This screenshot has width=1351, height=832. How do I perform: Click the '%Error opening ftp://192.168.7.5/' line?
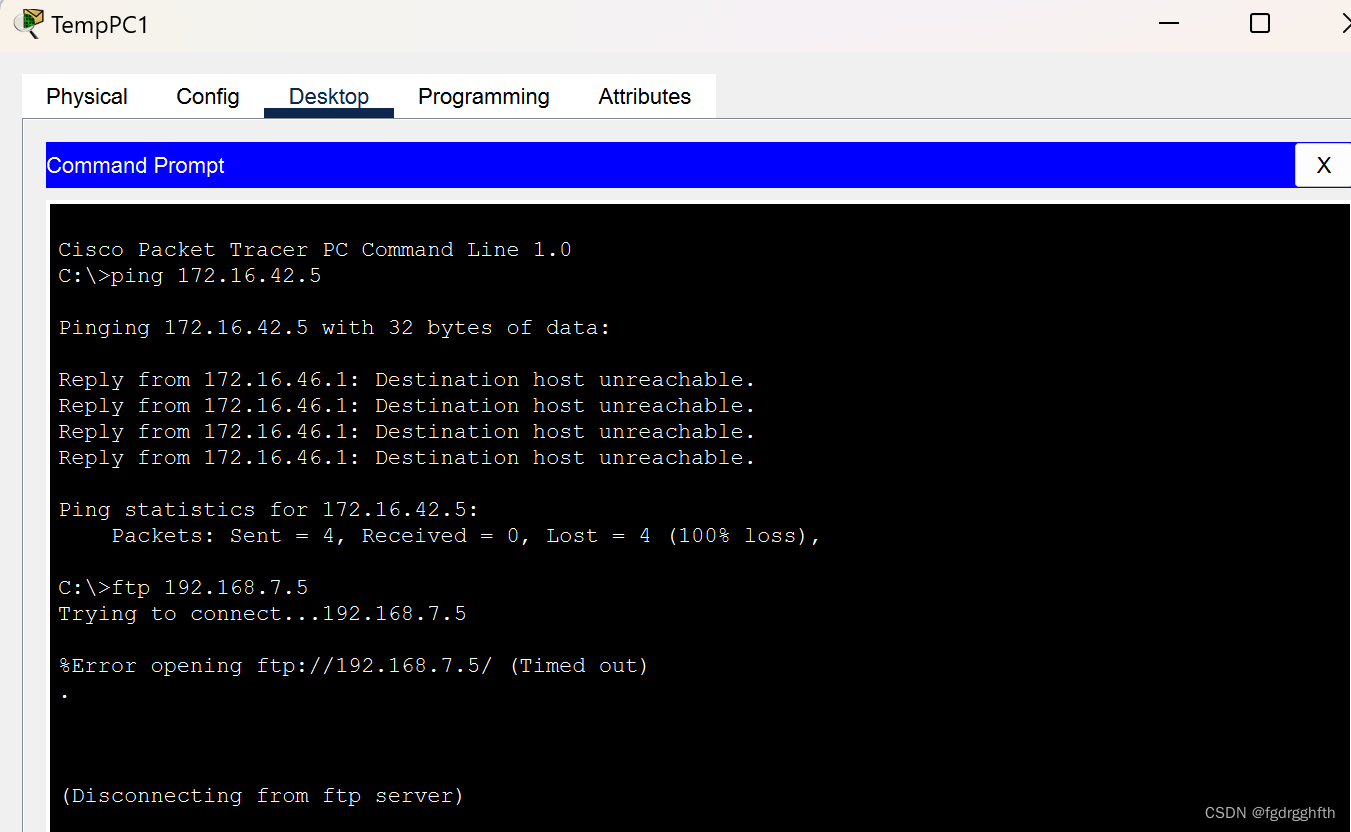pos(353,666)
